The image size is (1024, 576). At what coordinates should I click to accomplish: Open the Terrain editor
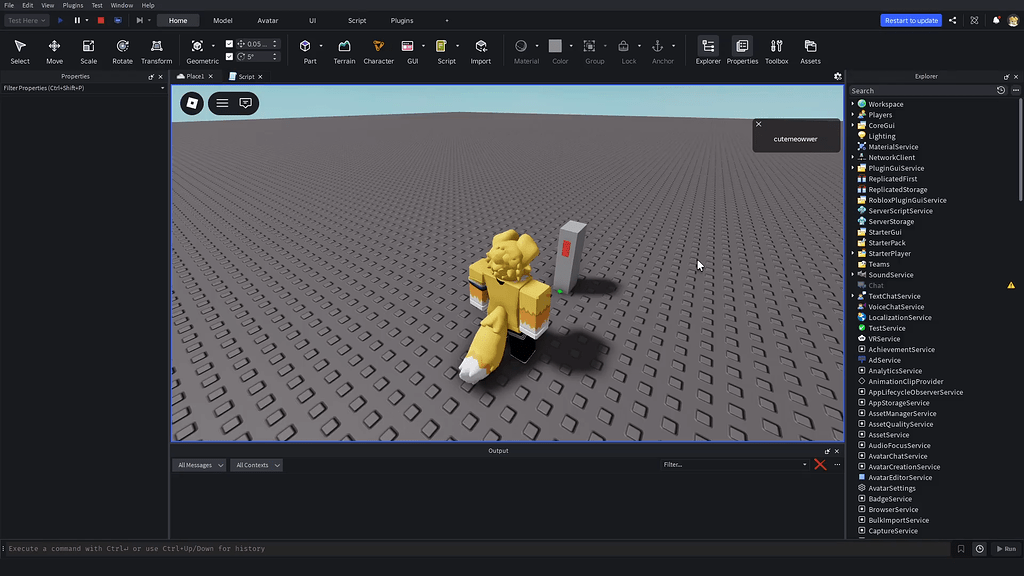tap(344, 52)
